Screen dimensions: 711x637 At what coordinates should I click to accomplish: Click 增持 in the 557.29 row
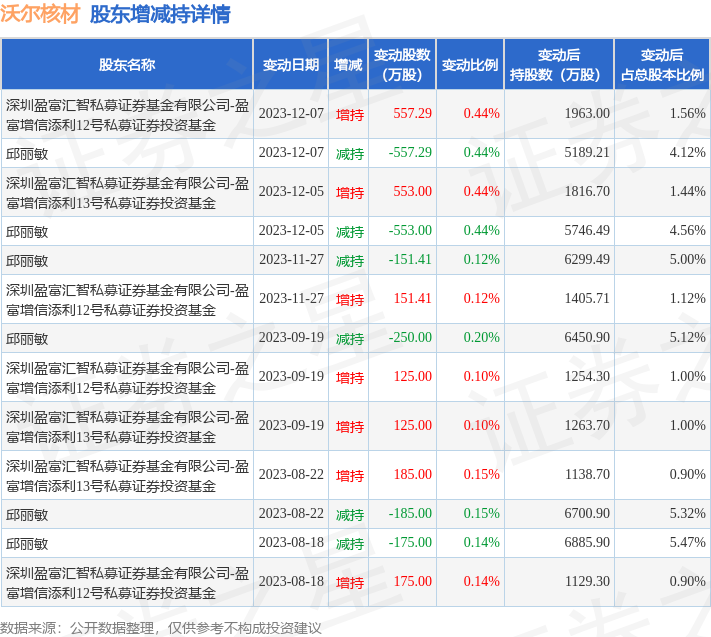pyautogui.click(x=350, y=115)
